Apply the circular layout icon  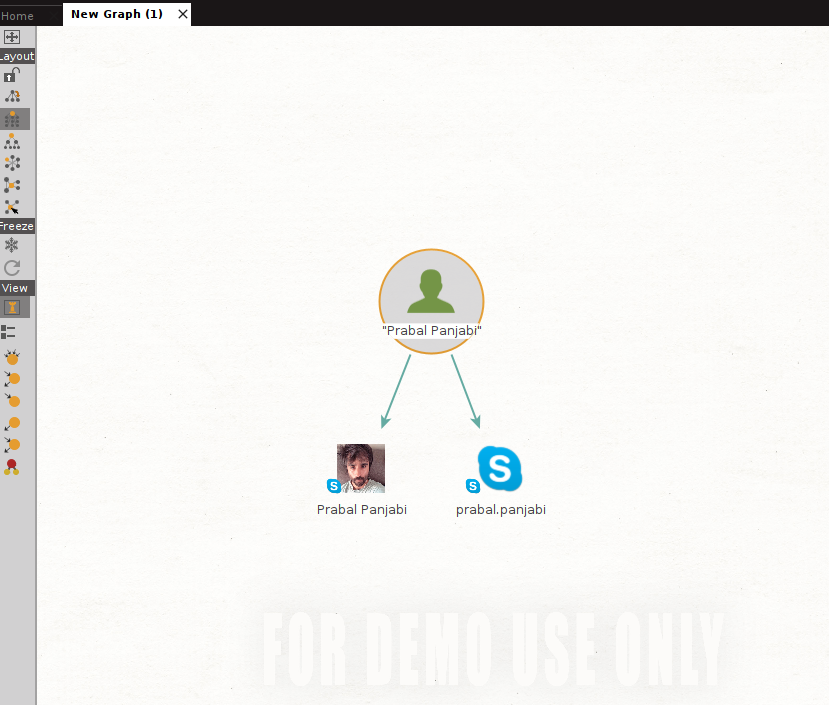point(12,162)
